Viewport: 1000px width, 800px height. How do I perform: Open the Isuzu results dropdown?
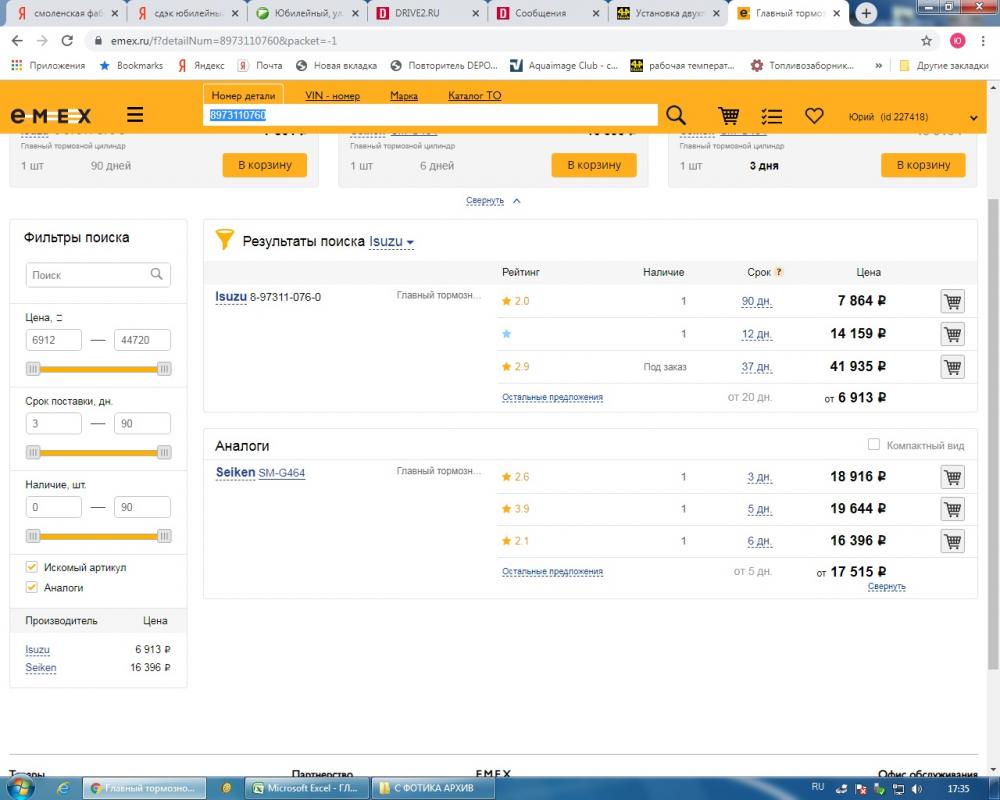coord(392,242)
